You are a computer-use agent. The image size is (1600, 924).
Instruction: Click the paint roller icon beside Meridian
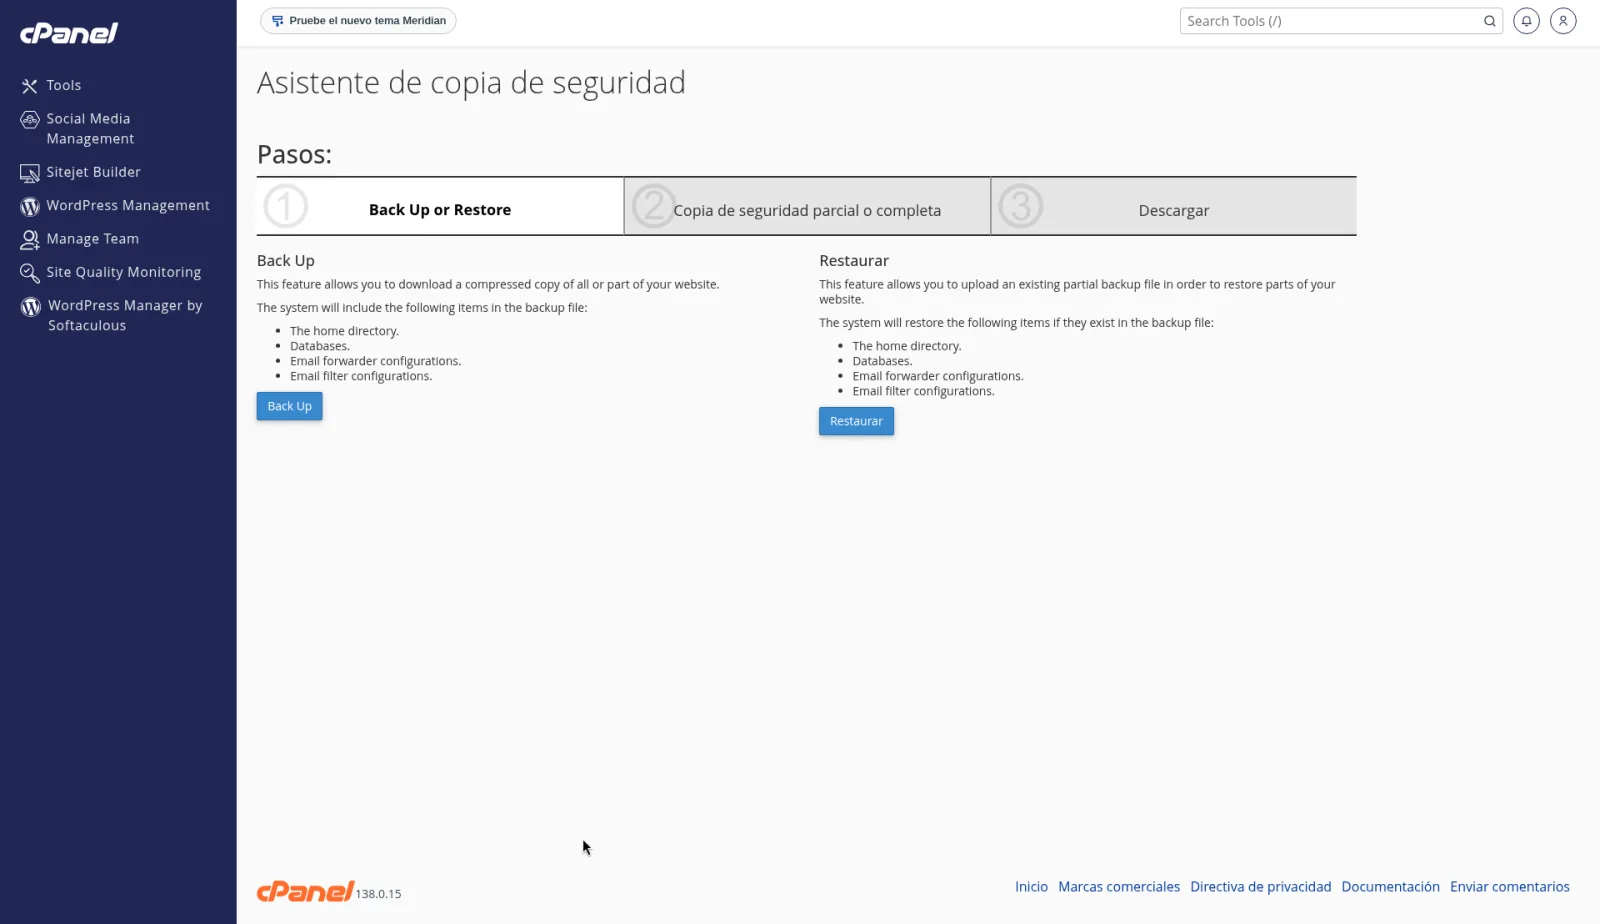click(x=277, y=21)
